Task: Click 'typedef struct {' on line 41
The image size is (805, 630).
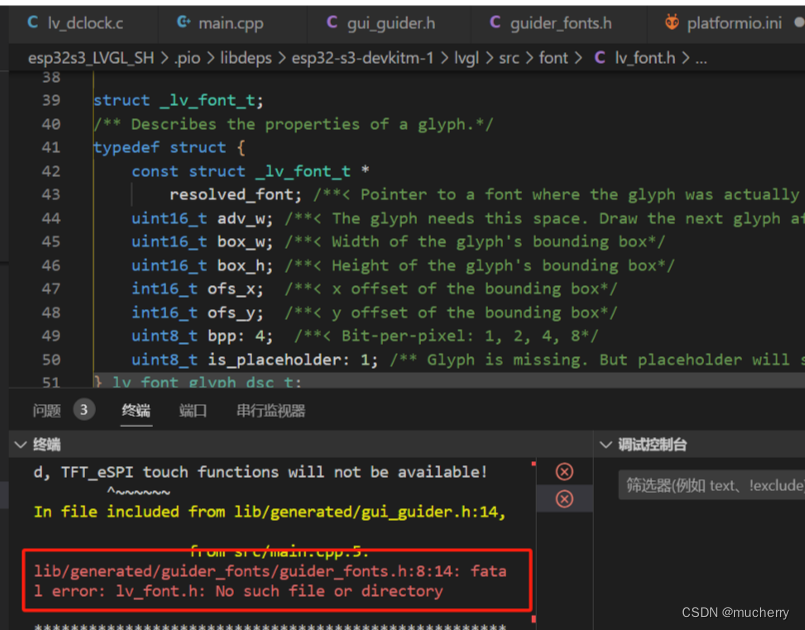Action: tap(169, 147)
